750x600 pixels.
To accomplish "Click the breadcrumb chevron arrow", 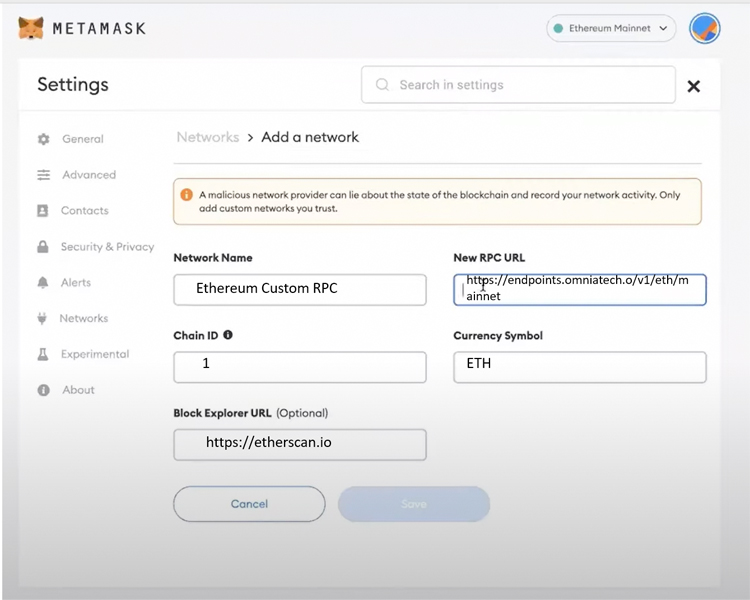I will 250,138.
